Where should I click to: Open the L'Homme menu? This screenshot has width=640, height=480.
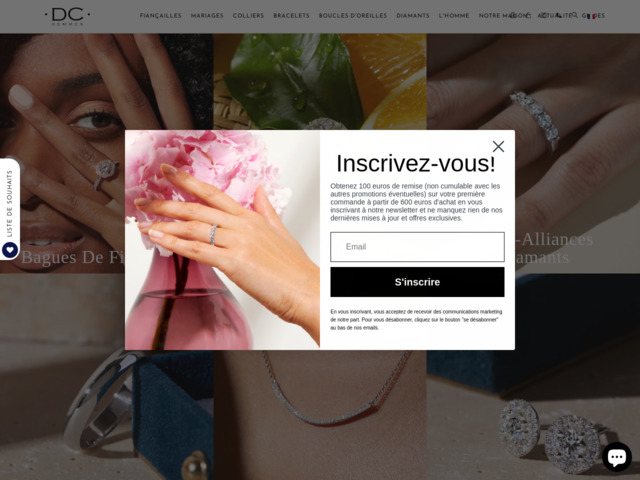[454, 16]
